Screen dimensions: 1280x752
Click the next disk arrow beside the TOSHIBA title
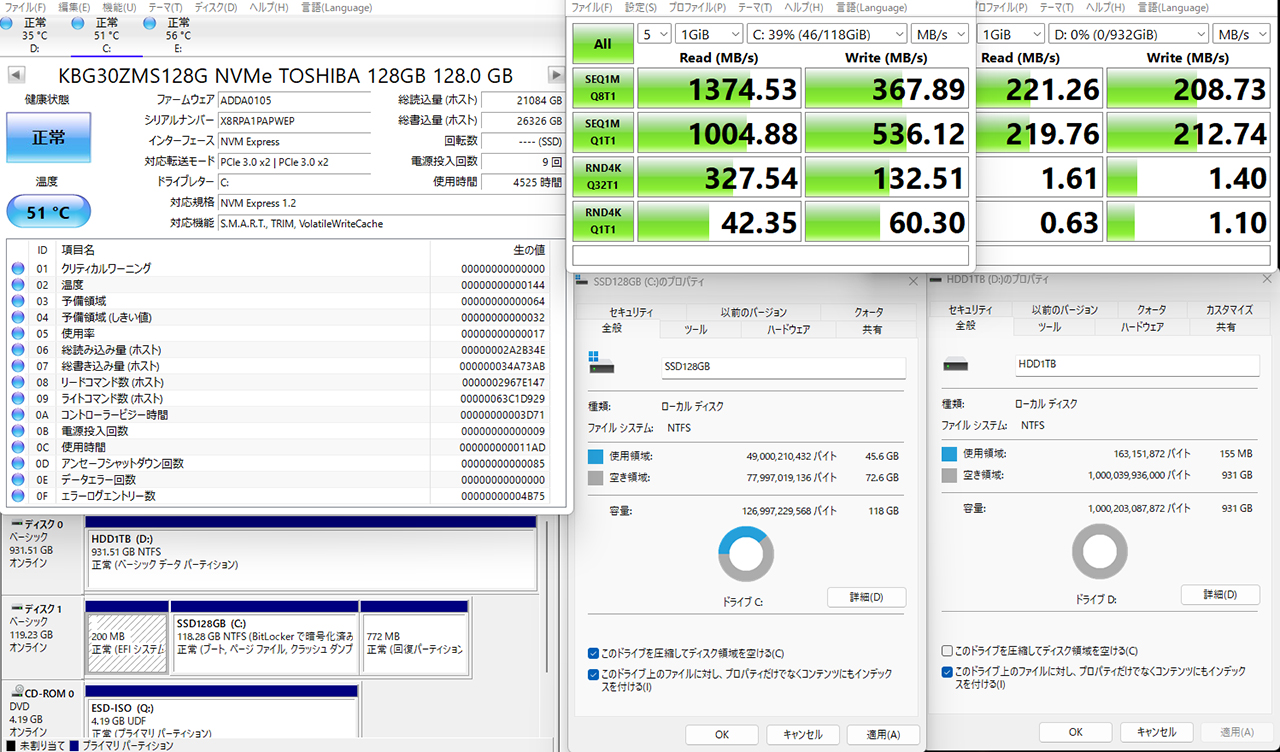(x=556, y=75)
